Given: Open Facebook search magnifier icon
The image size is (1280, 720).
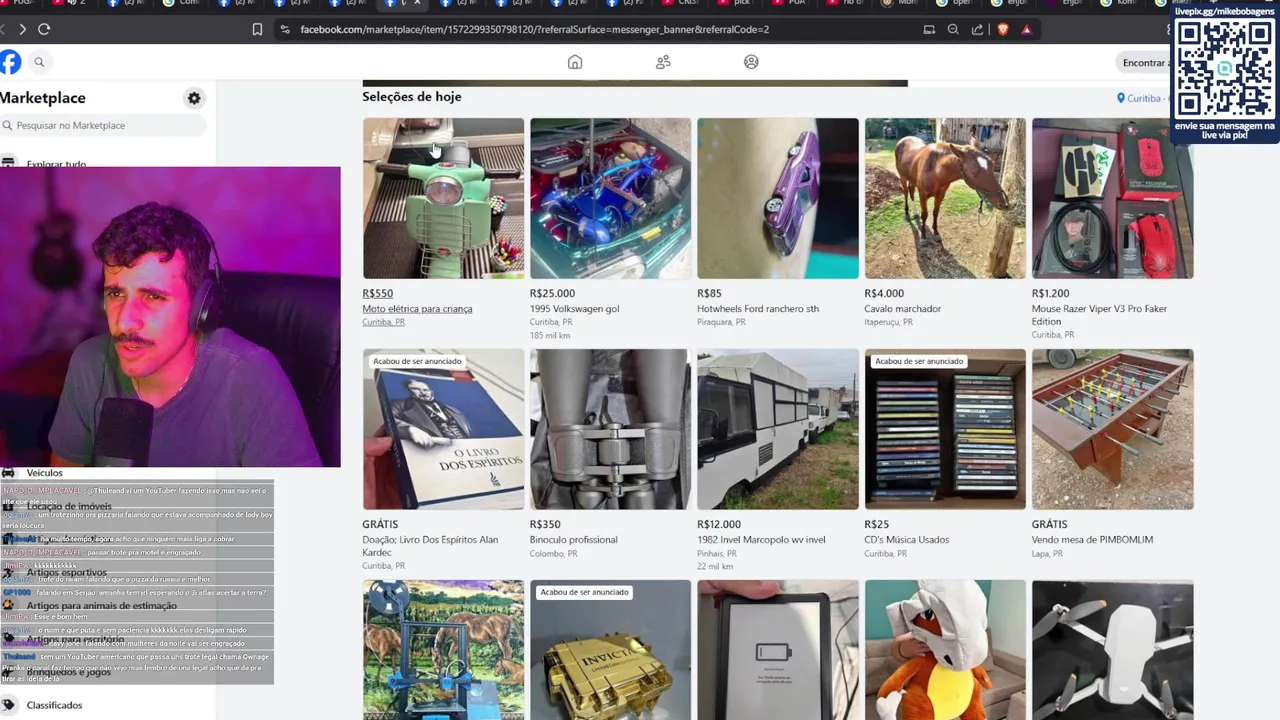Looking at the screenshot, I should click(39, 62).
